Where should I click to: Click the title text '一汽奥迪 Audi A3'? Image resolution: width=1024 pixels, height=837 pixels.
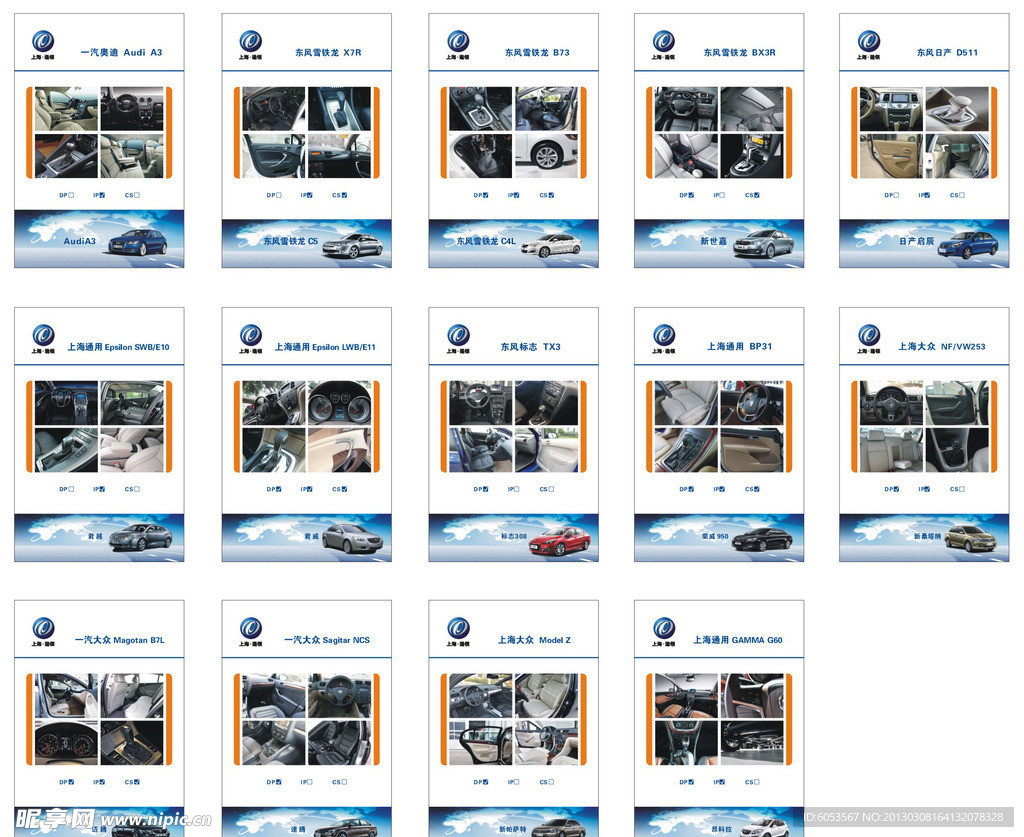point(121,52)
